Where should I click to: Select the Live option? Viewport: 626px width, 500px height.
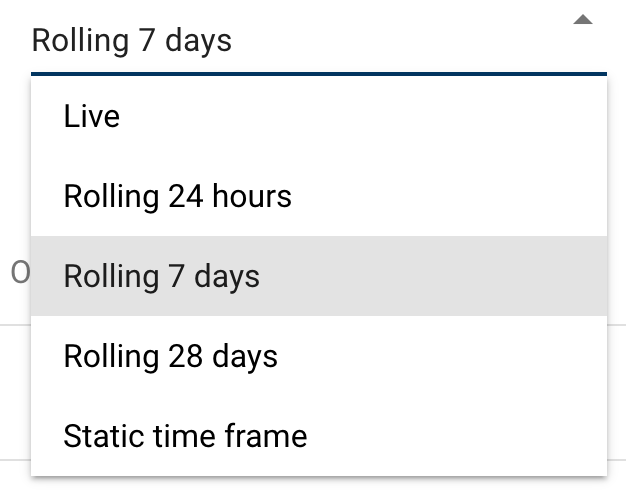(x=92, y=116)
